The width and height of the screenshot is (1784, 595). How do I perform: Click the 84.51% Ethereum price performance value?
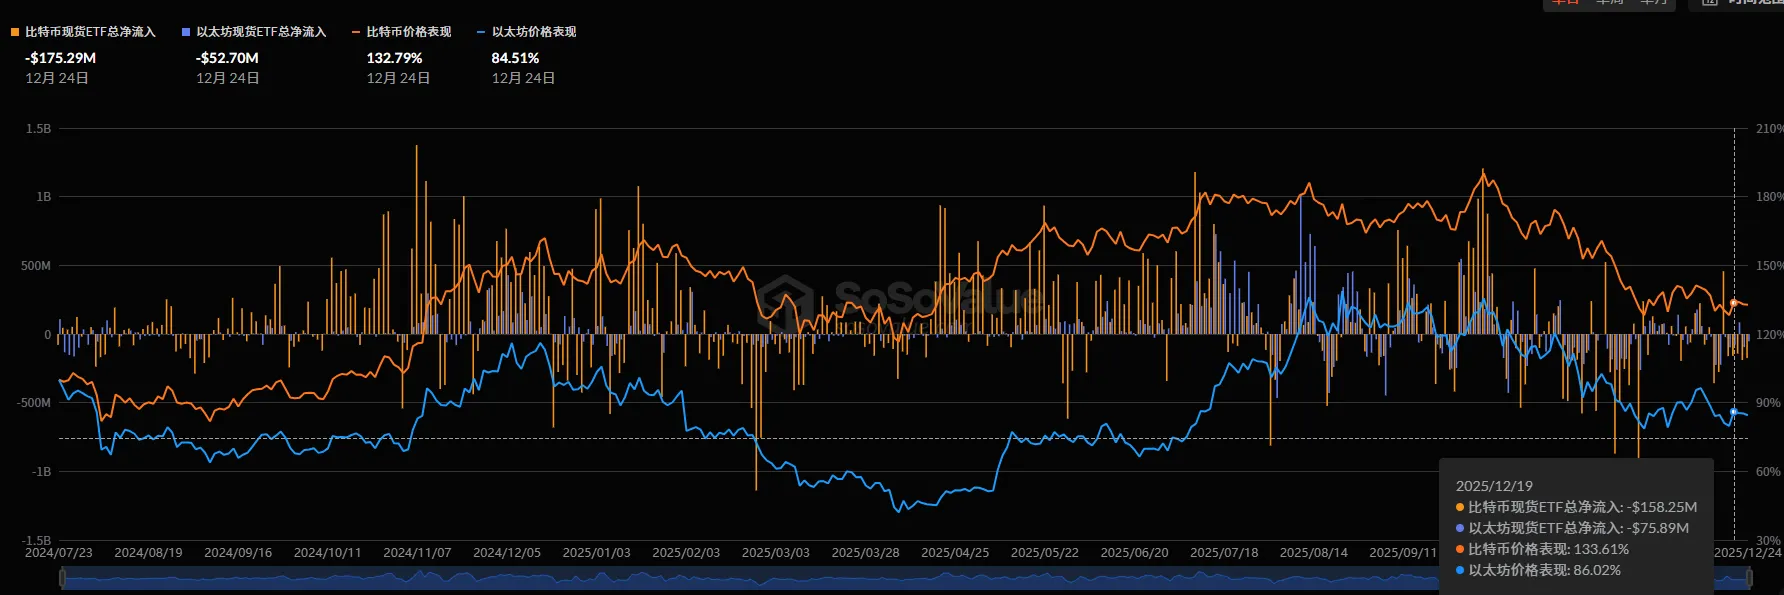515,58
